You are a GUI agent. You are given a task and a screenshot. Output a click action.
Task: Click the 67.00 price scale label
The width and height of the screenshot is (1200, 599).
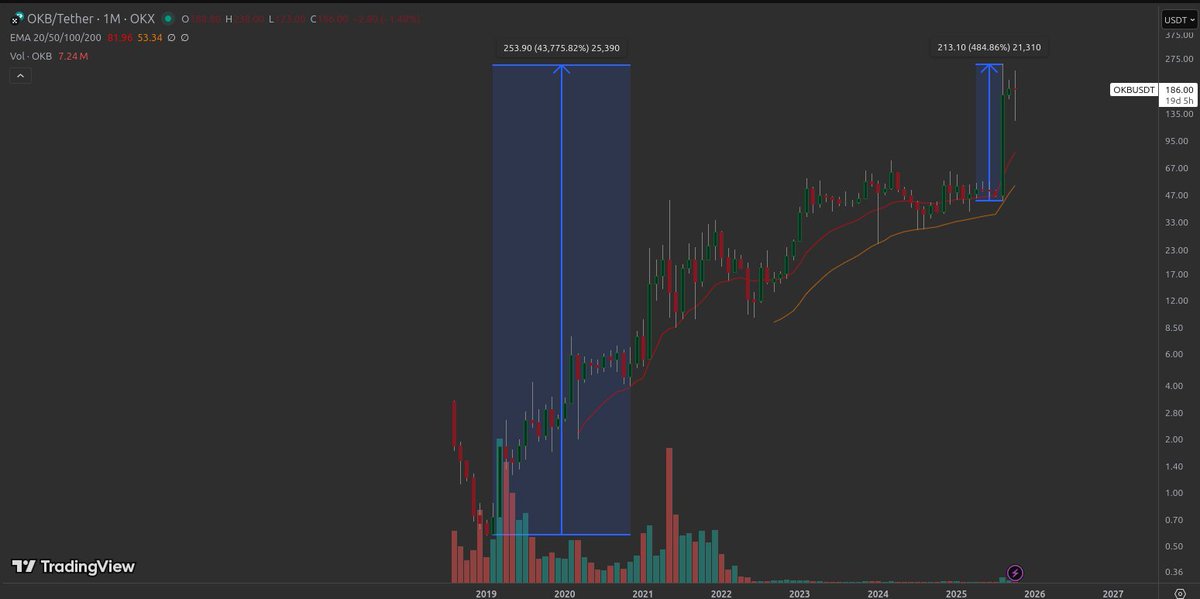click(x=1177, y=168)
